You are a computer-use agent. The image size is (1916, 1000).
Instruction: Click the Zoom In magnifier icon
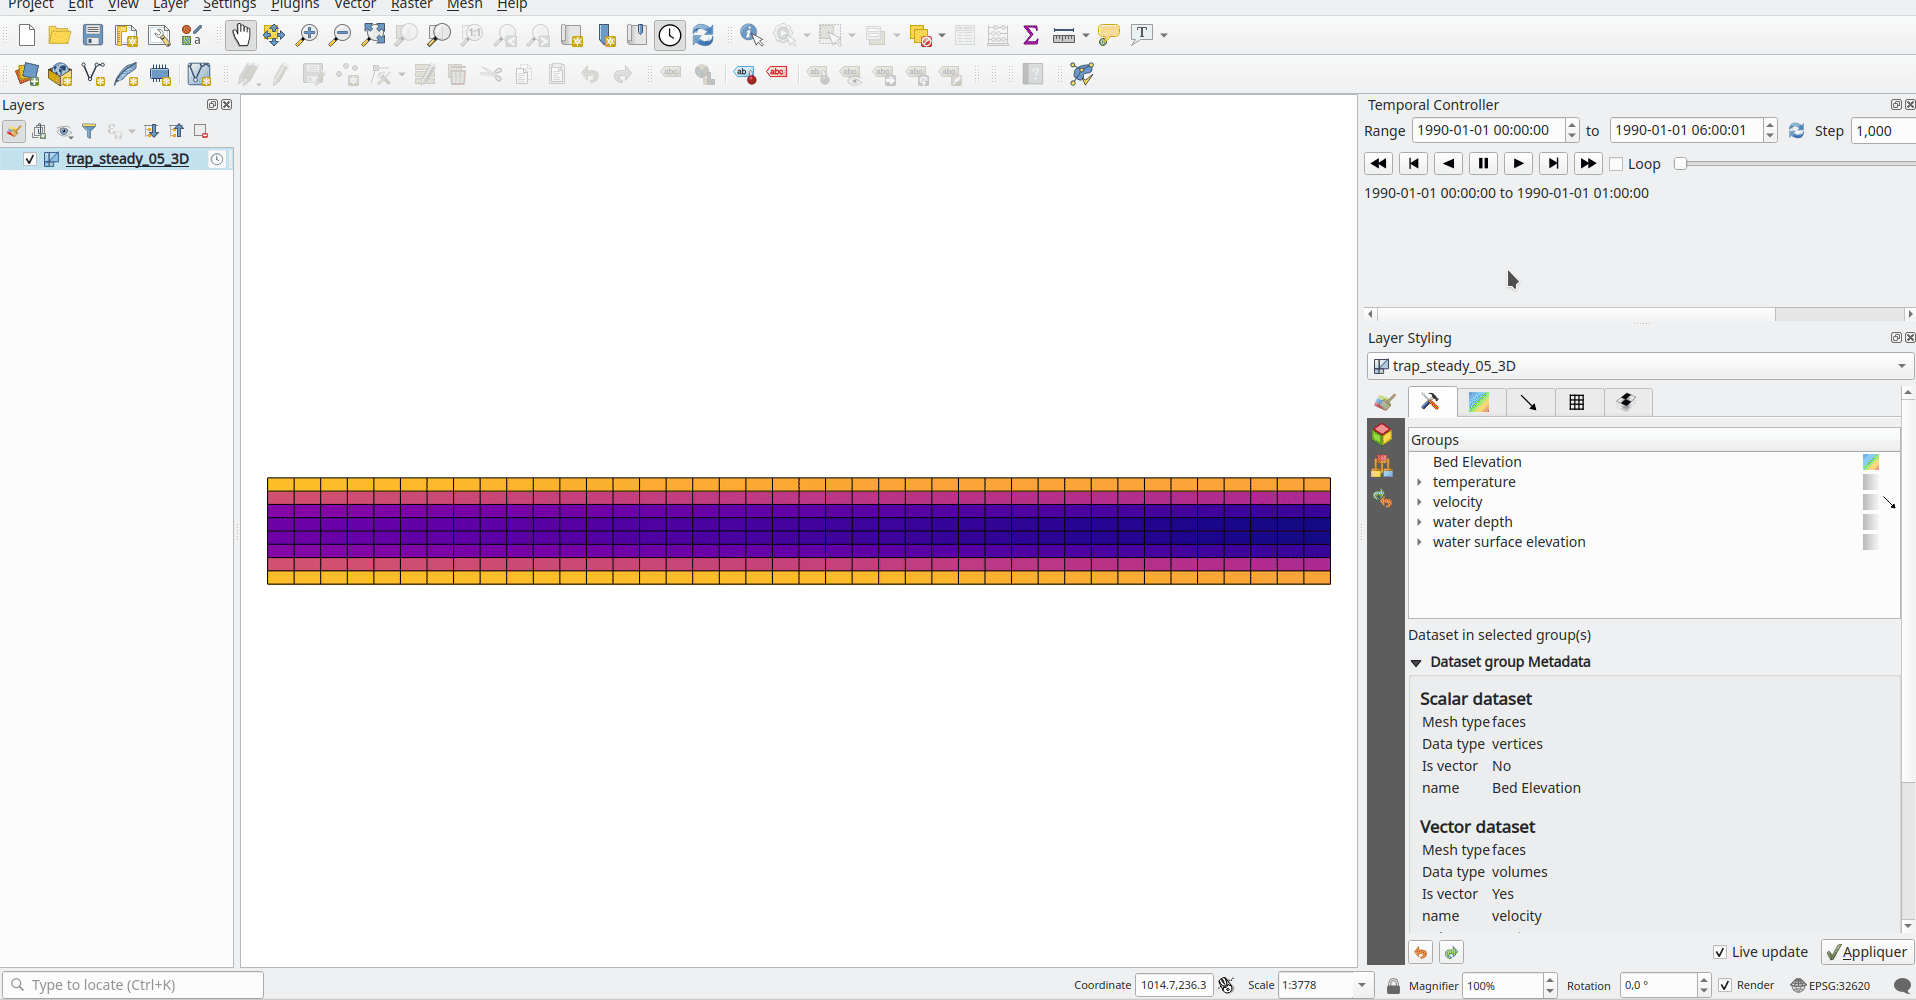[x=307, y=36]
